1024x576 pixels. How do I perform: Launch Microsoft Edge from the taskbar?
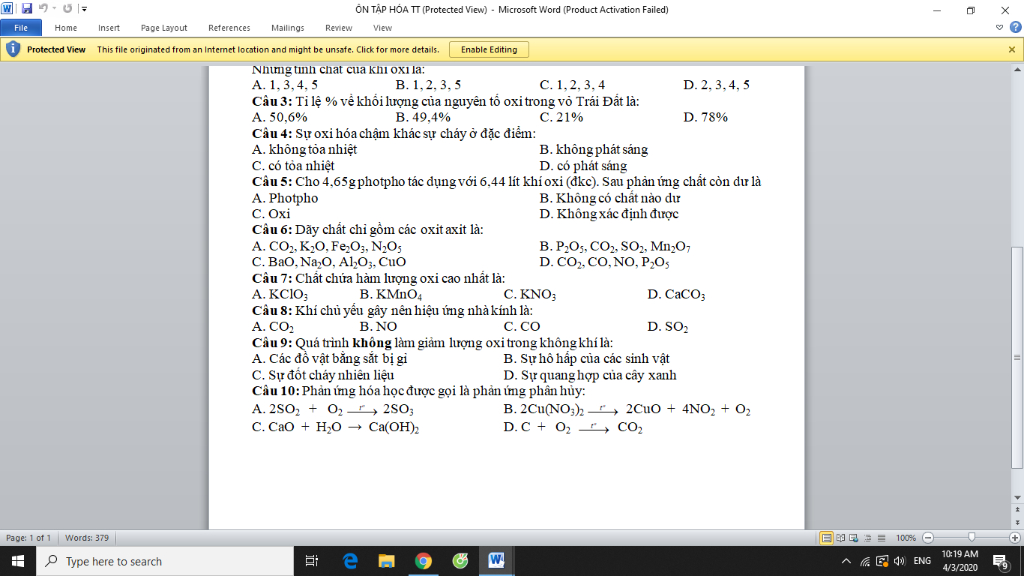click(x=350, y=561)
